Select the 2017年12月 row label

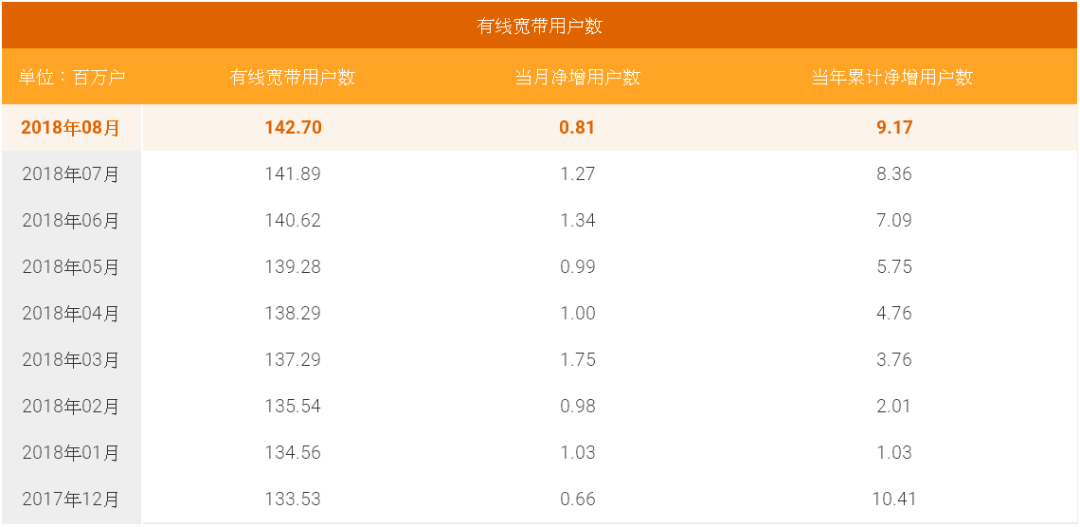tap(72, 499)
